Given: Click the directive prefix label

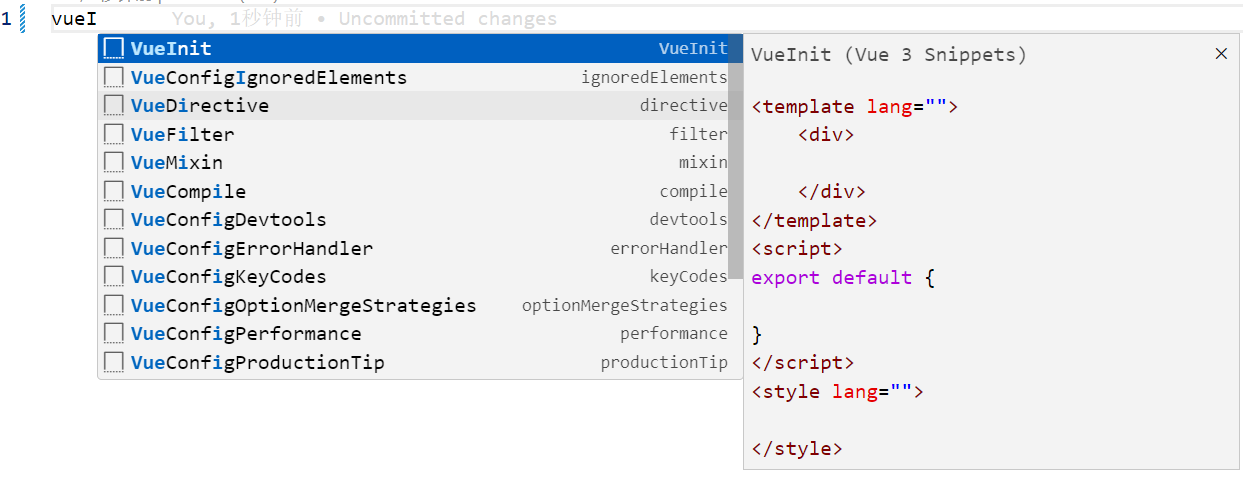Looking at the screenshot, I should click(x=684, y=105).
